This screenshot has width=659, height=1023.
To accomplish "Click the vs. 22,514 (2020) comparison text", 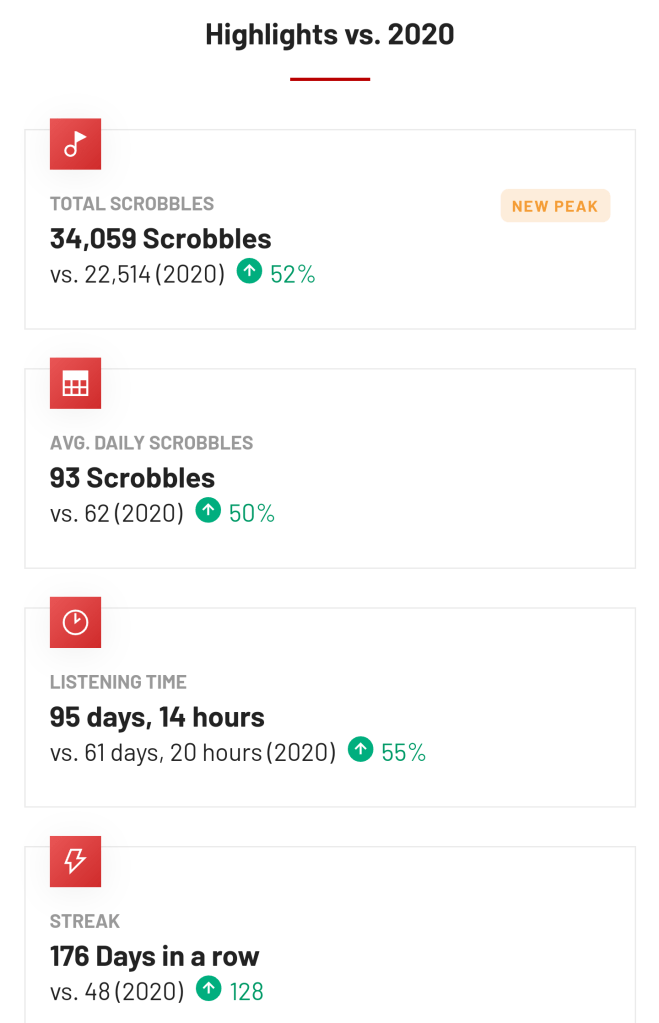I will (x=137, y=273).
